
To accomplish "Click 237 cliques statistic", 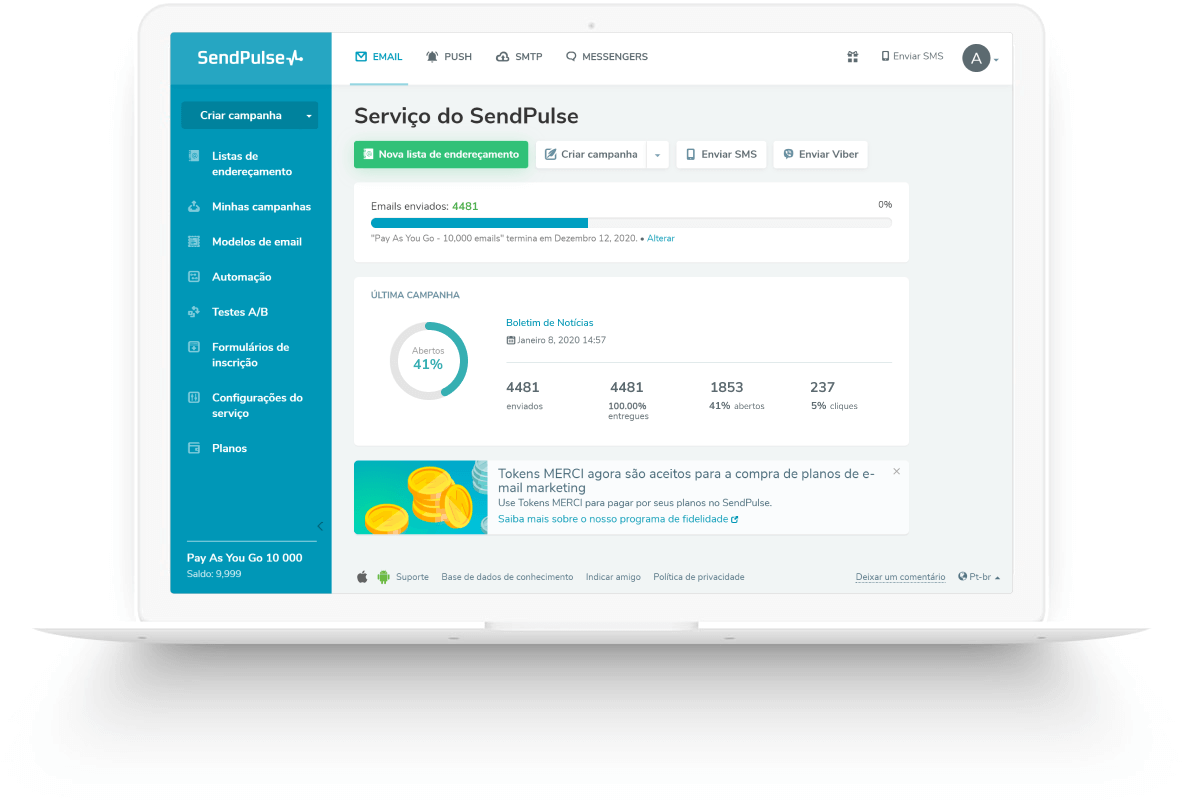I will [834, 395].
